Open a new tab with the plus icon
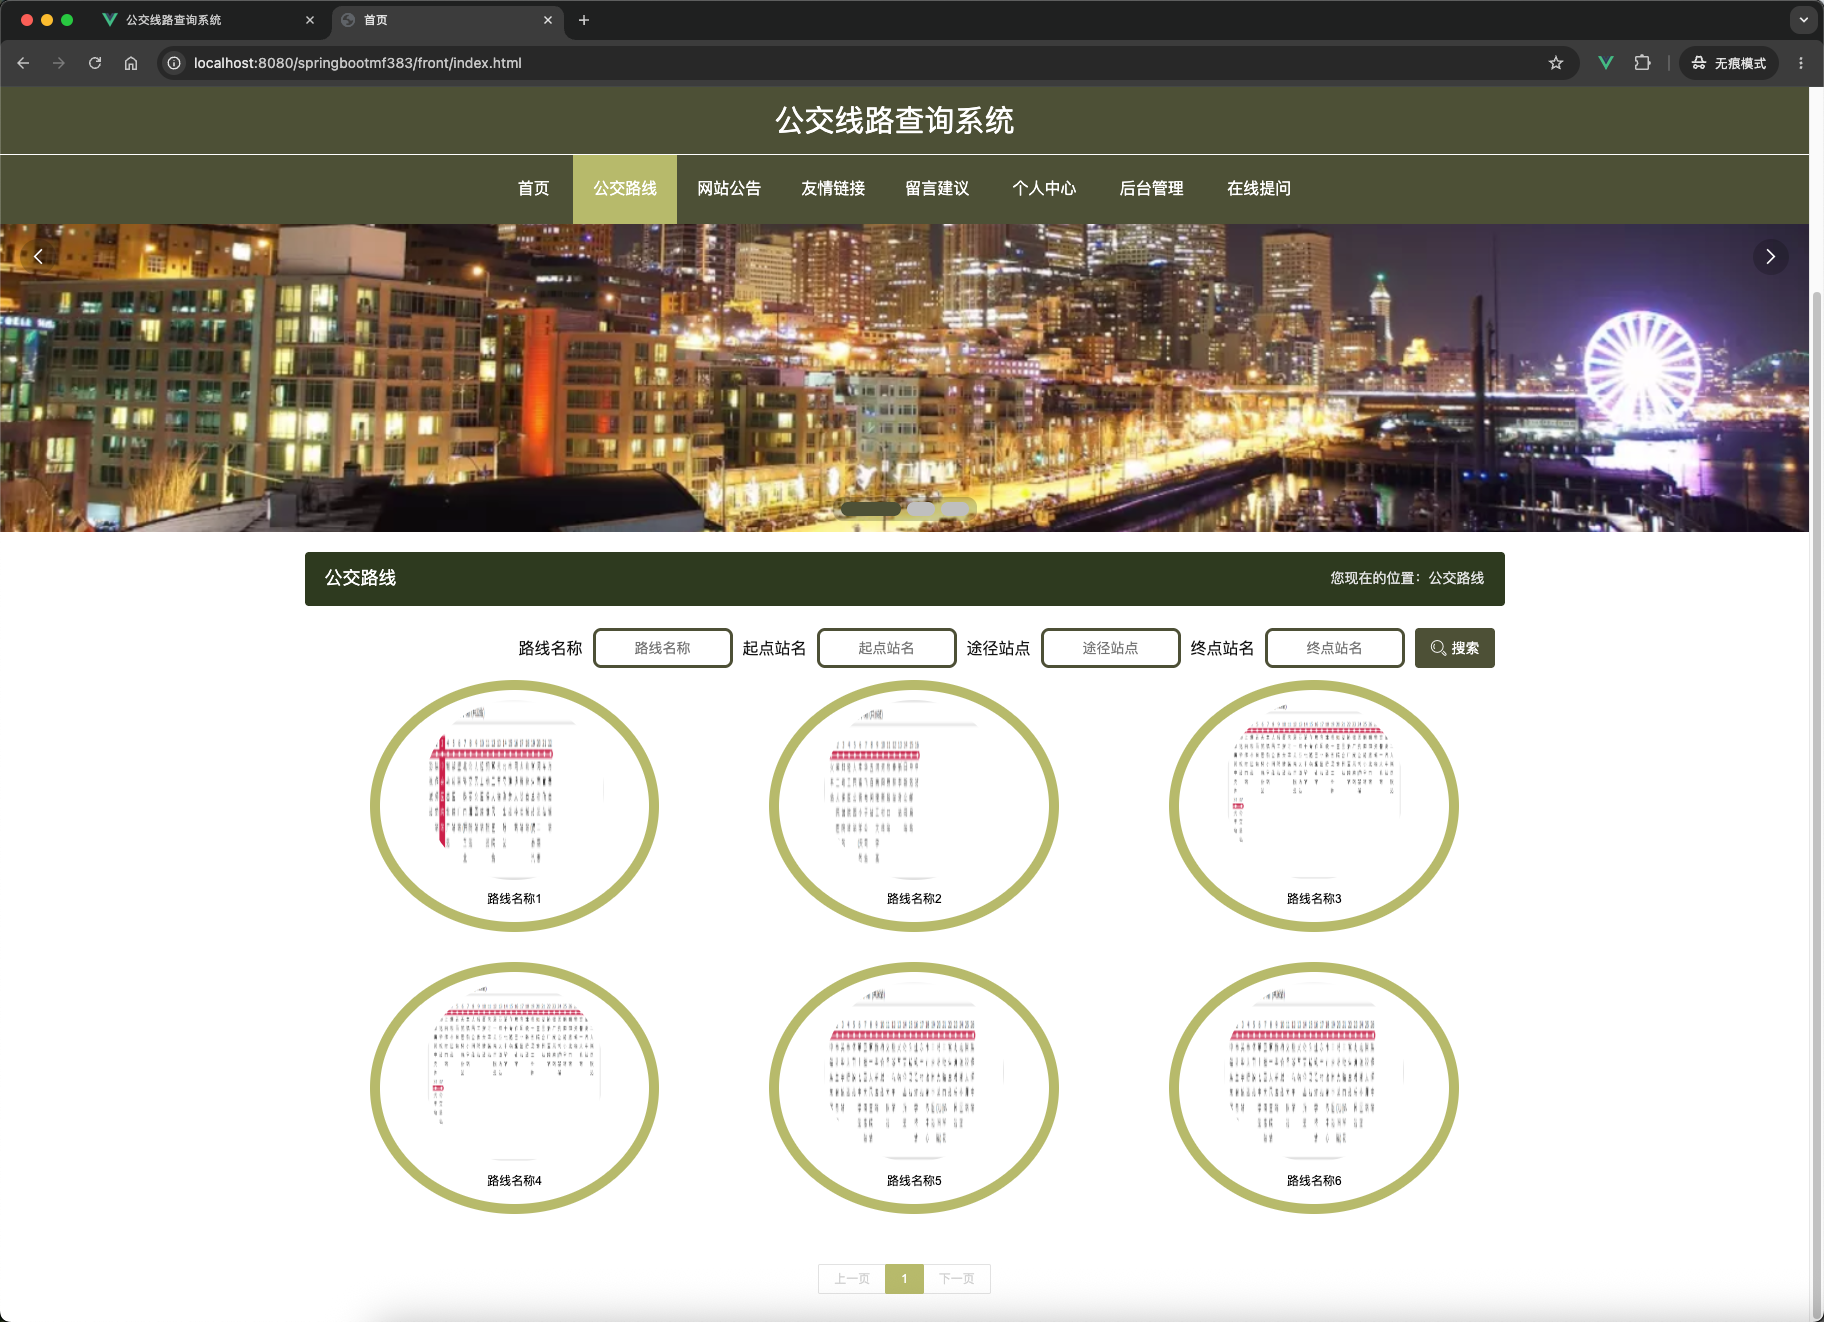The height and width of the screenshot is (1322, 1824). coord(584,20)
